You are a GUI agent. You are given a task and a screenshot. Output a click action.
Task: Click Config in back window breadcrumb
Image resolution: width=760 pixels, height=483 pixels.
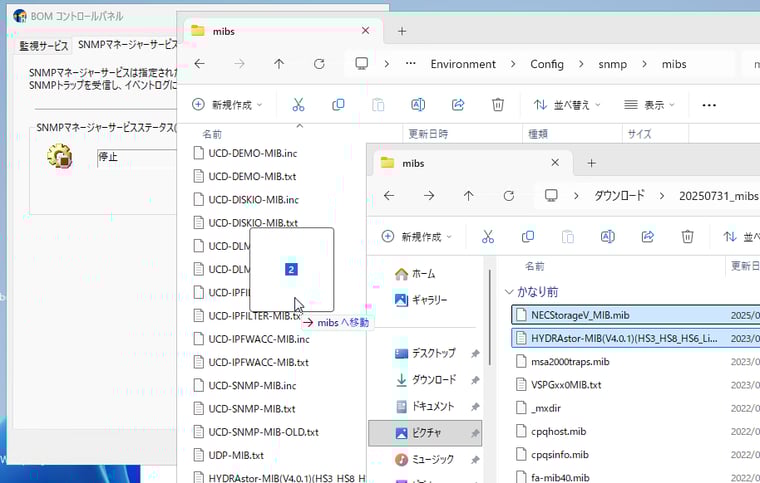click(547, 64)
